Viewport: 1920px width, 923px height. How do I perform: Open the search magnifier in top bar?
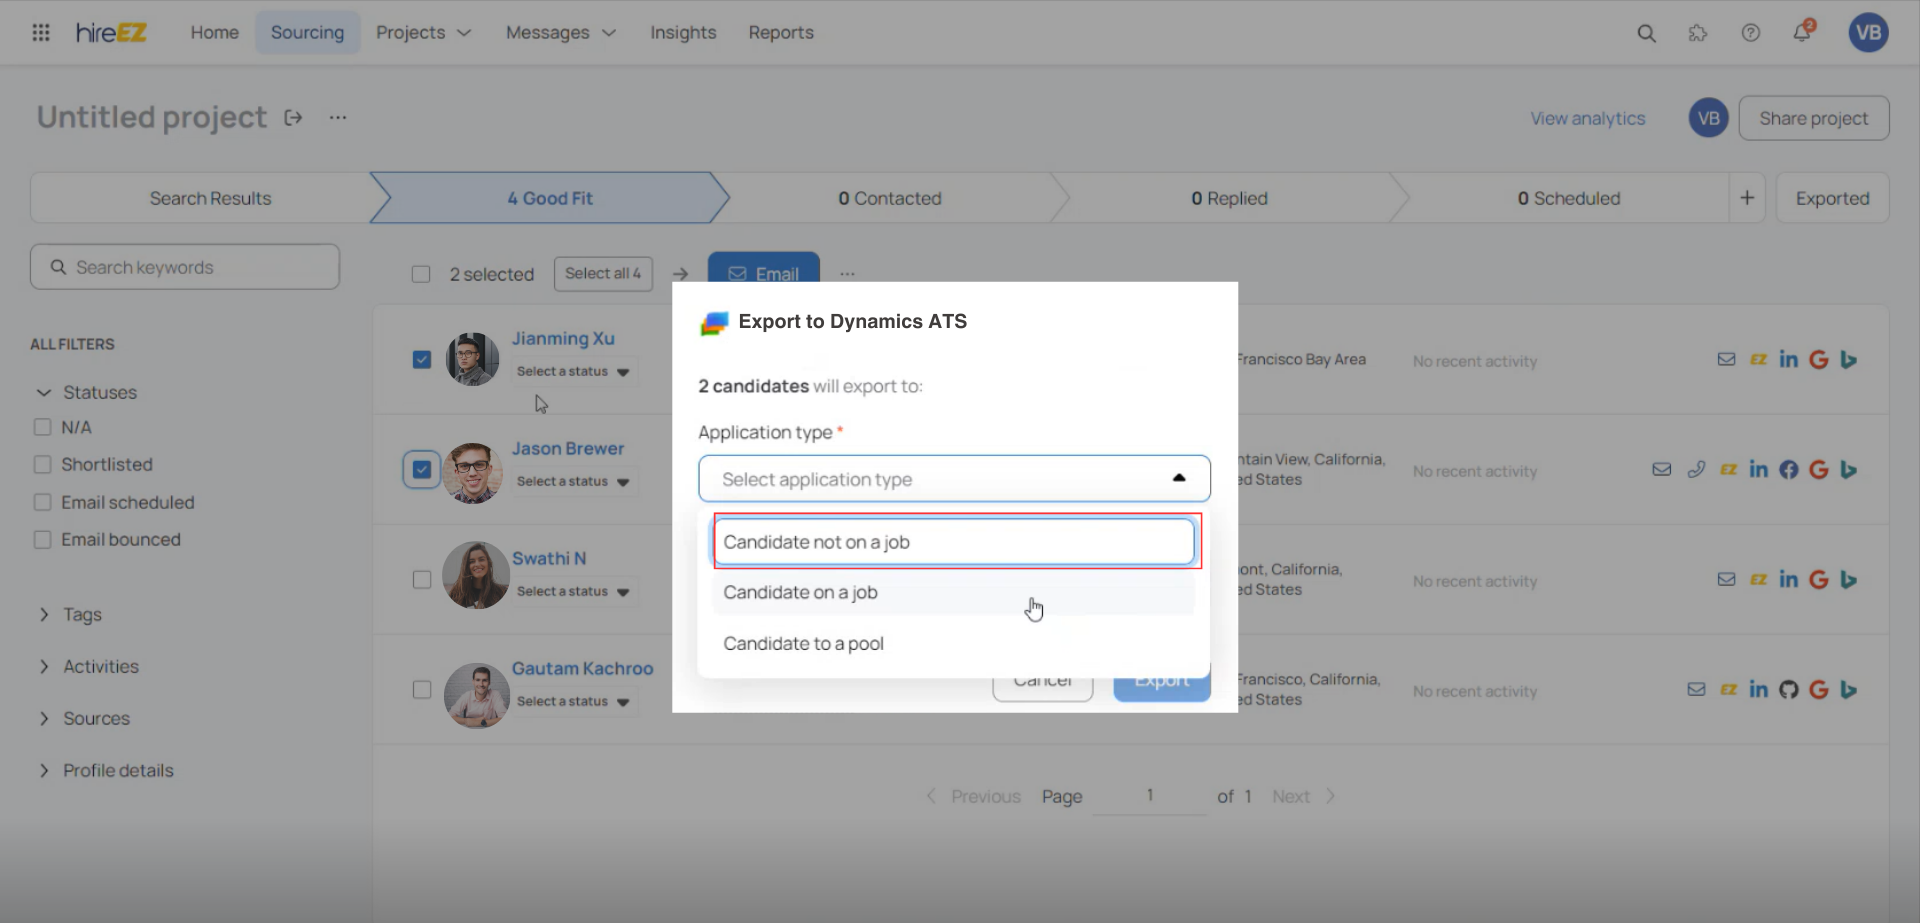pyautogui.click(x=1646, y=33)
